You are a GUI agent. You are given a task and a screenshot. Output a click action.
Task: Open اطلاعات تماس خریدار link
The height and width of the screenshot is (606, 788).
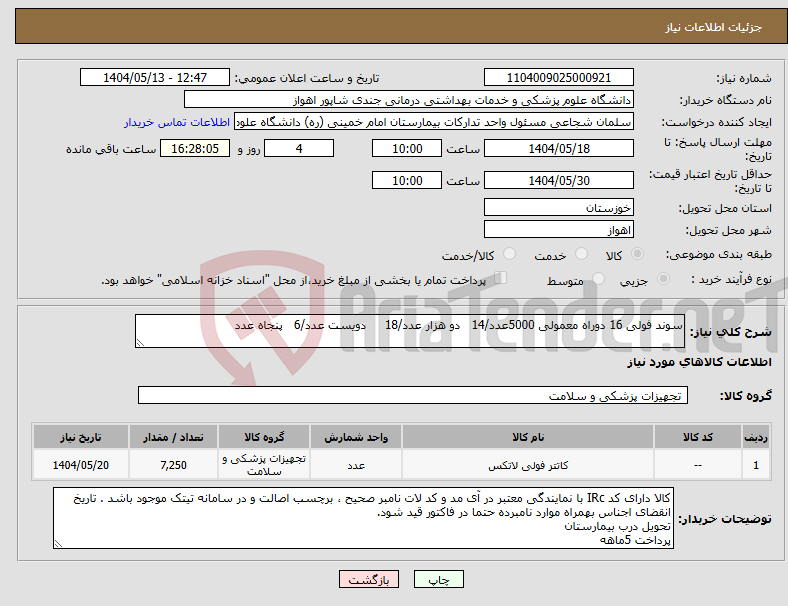click(177, 122)
